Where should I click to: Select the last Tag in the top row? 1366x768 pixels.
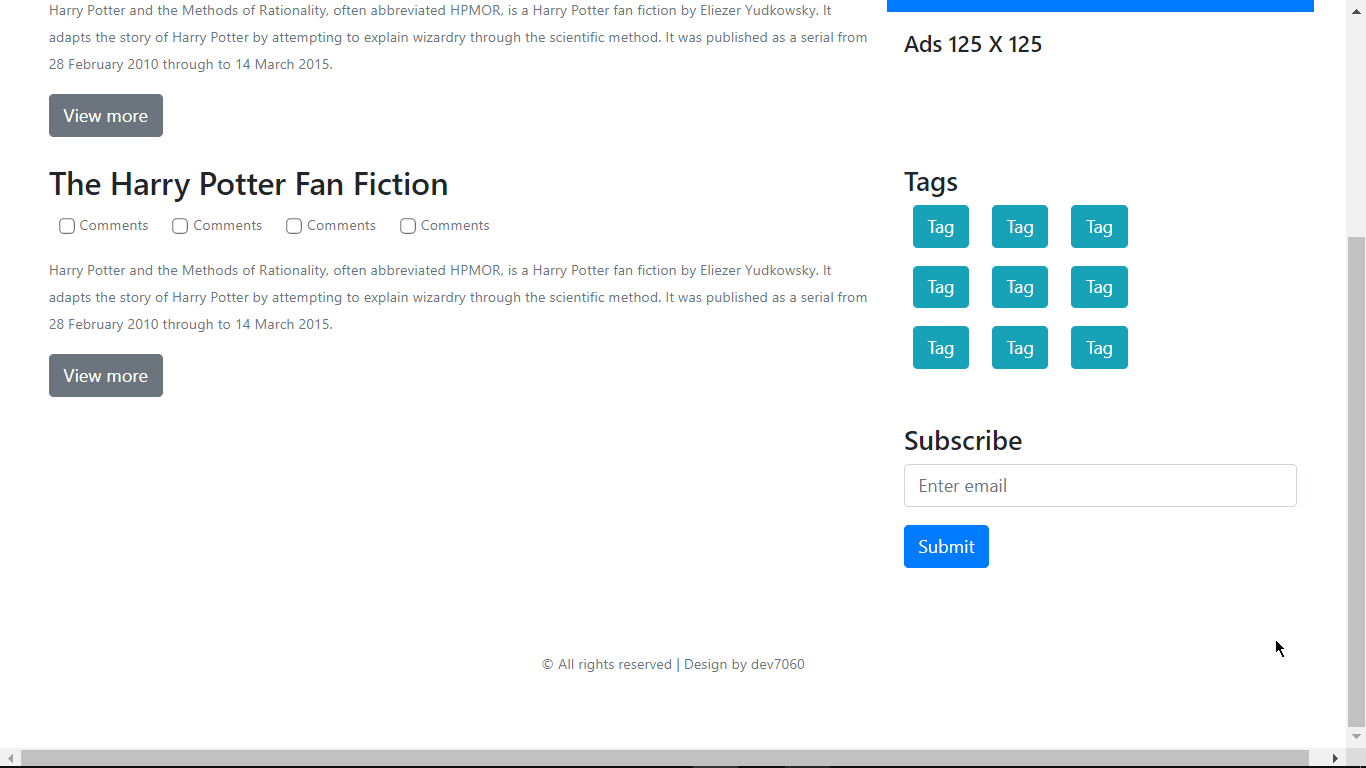[x=1099, y=227]
